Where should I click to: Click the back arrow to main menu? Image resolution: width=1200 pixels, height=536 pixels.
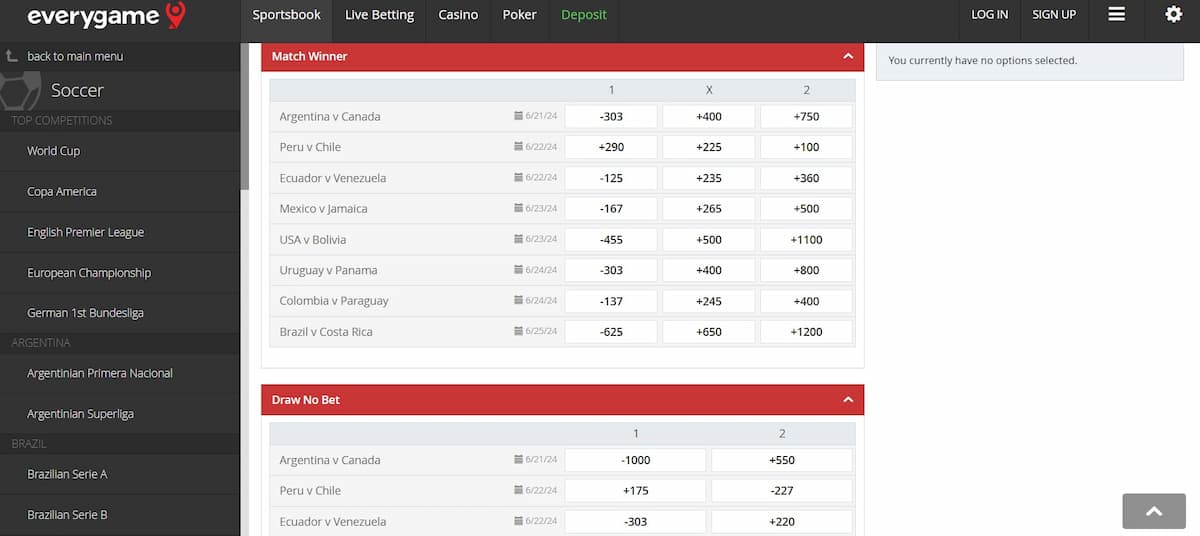[12, 56]
